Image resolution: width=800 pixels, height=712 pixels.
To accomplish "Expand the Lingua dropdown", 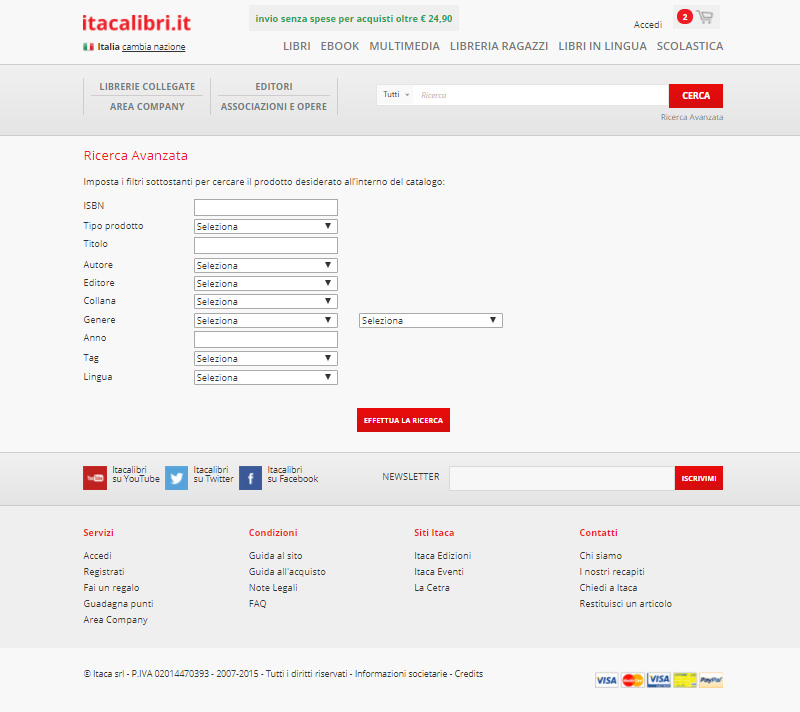I will pyautogui.click(x=266, y=377).
